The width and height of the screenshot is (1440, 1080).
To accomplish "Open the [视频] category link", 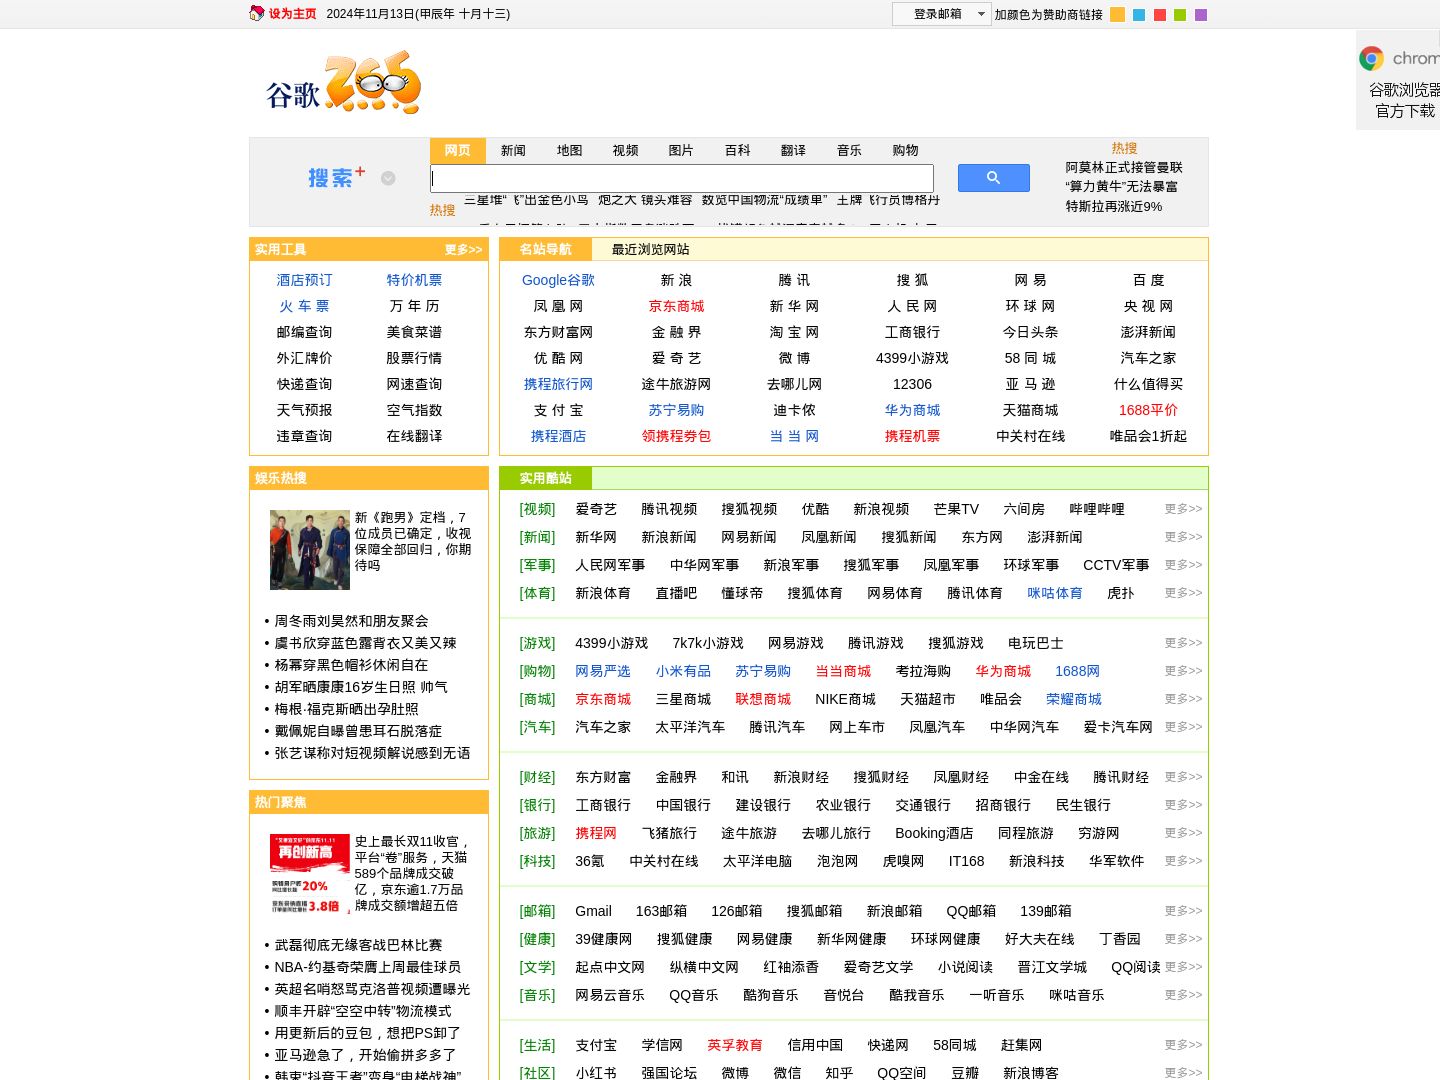I will tap(537, 509).
